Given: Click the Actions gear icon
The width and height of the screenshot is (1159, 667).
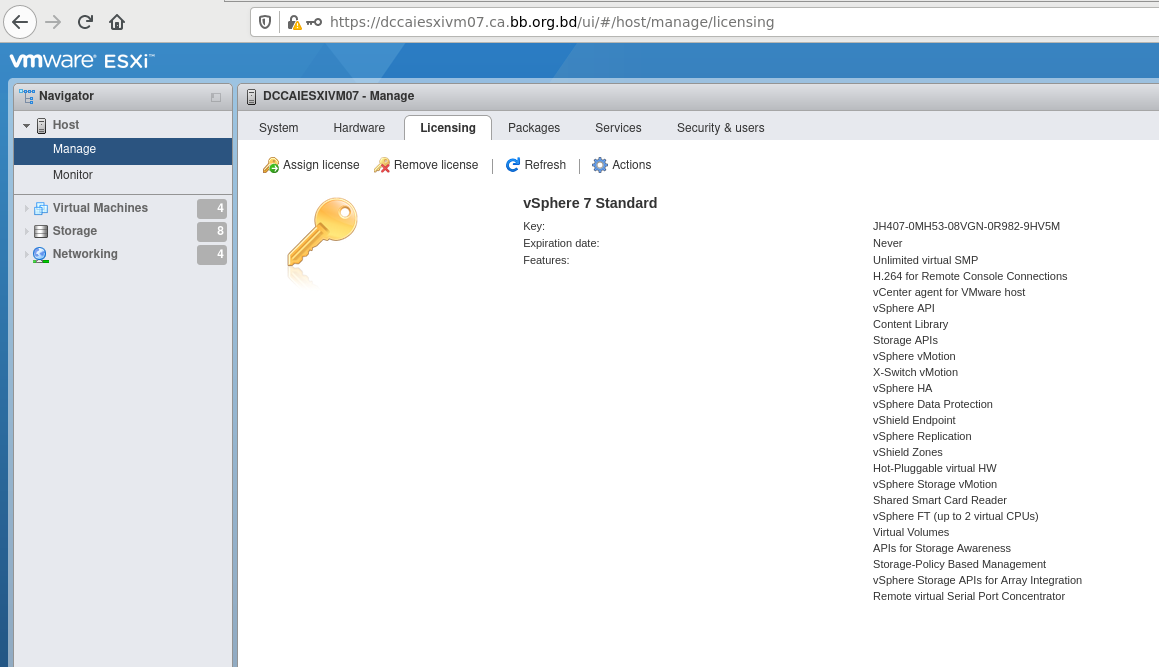Looking at the screenshot, I should tap(600, 165).
